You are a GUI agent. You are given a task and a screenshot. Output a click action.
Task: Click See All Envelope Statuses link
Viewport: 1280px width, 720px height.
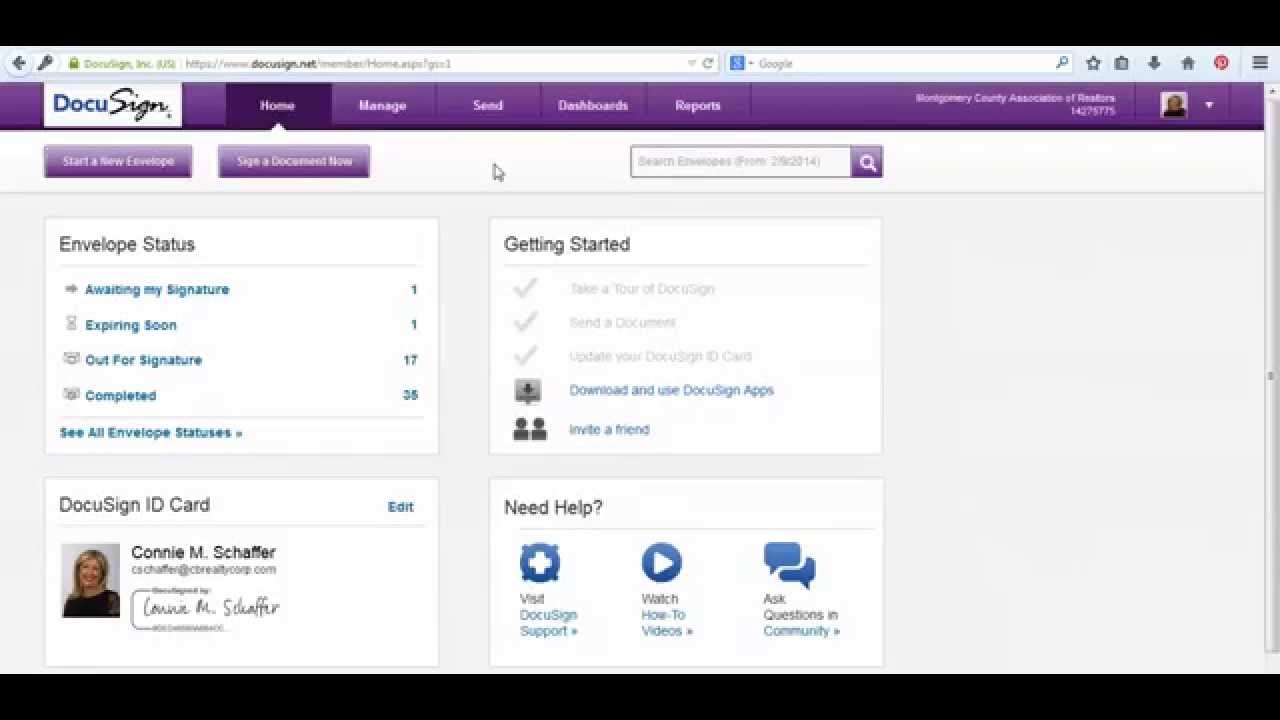click(151, 433)
